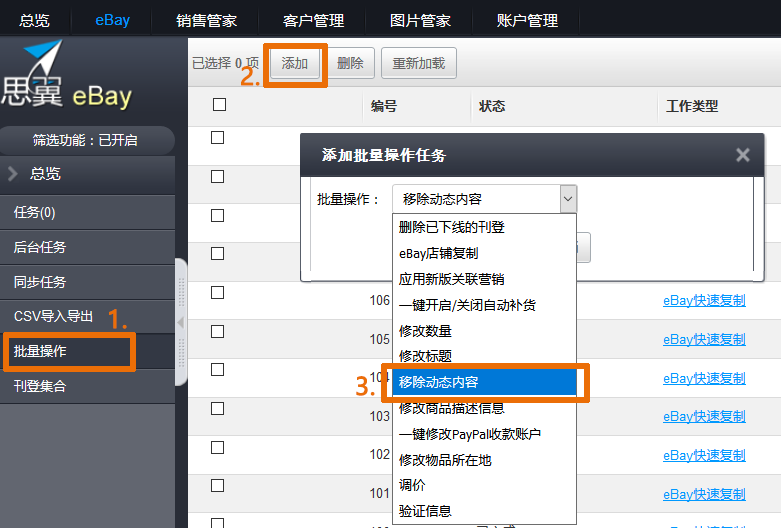Screen dimensions: 781x528
Task: Choose 一键修改PayPal收款账户 option
Action: tap(484, 434)
